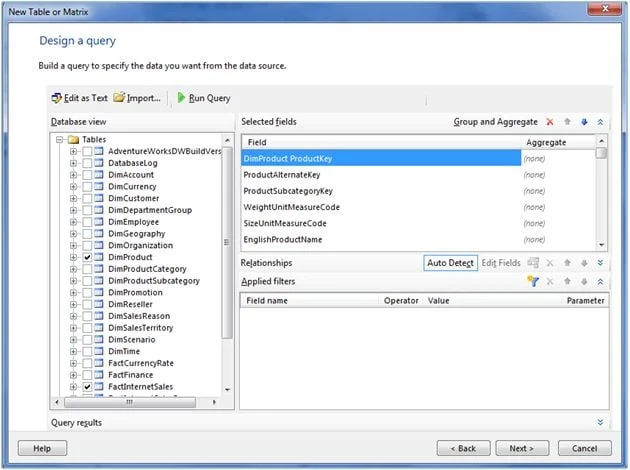630x470 pixels.
Task: Click the Help button
Action: pos(42,448)
